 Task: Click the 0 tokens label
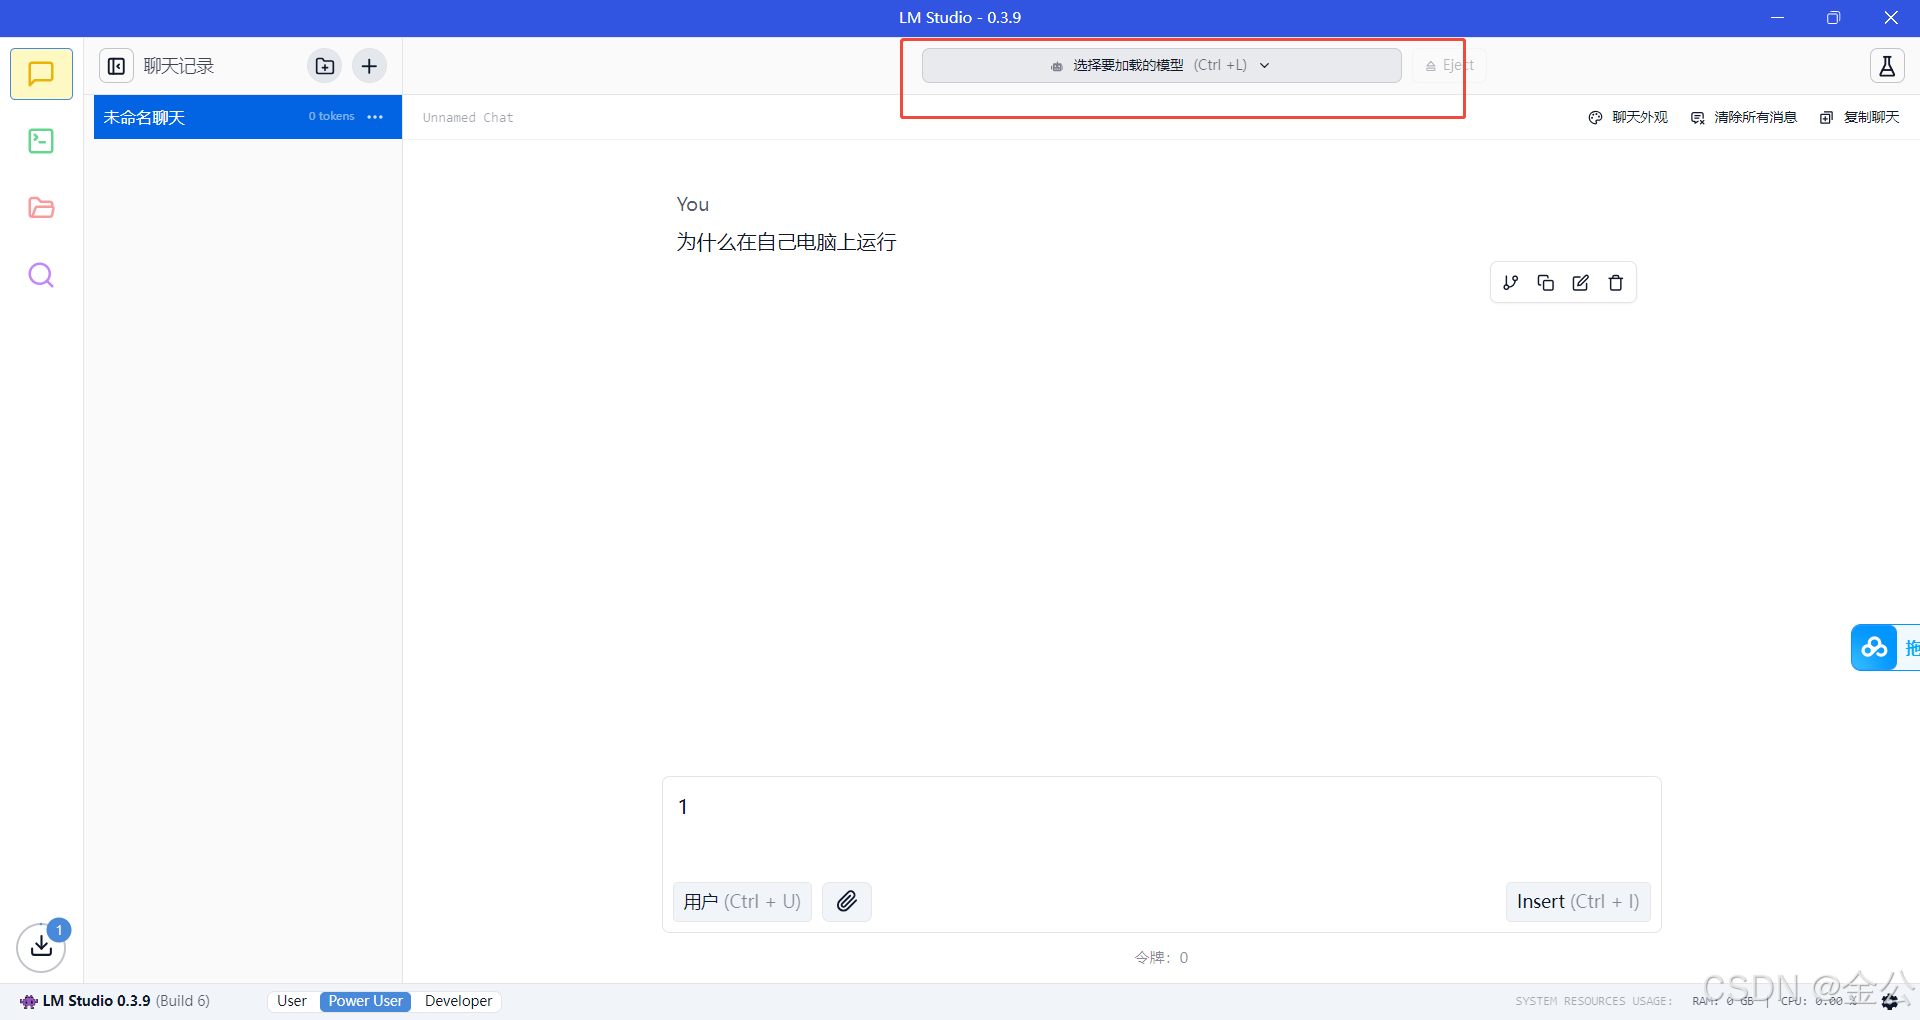coord(331,116)
